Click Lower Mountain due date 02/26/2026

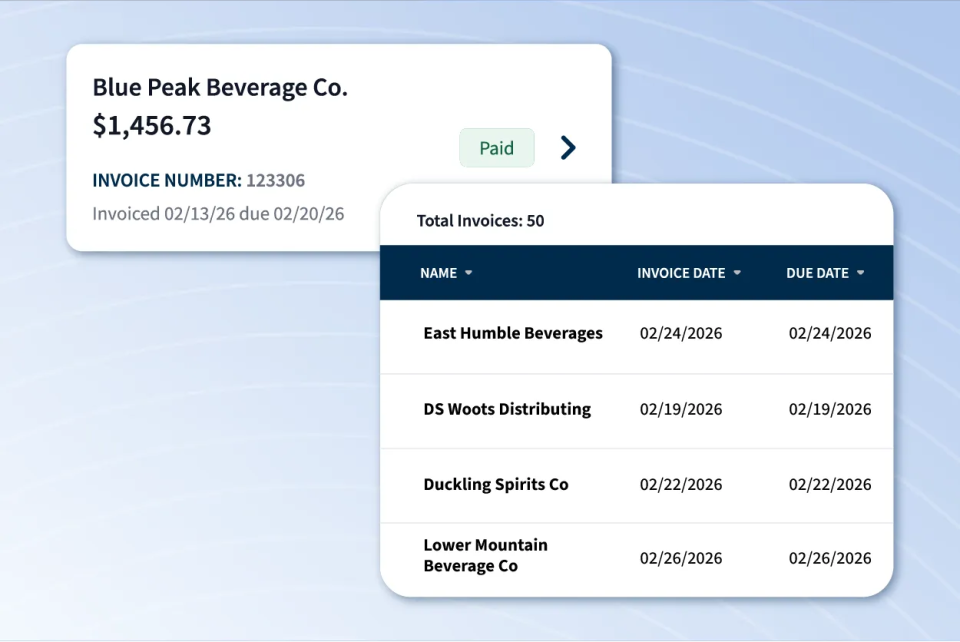[830, 558]
